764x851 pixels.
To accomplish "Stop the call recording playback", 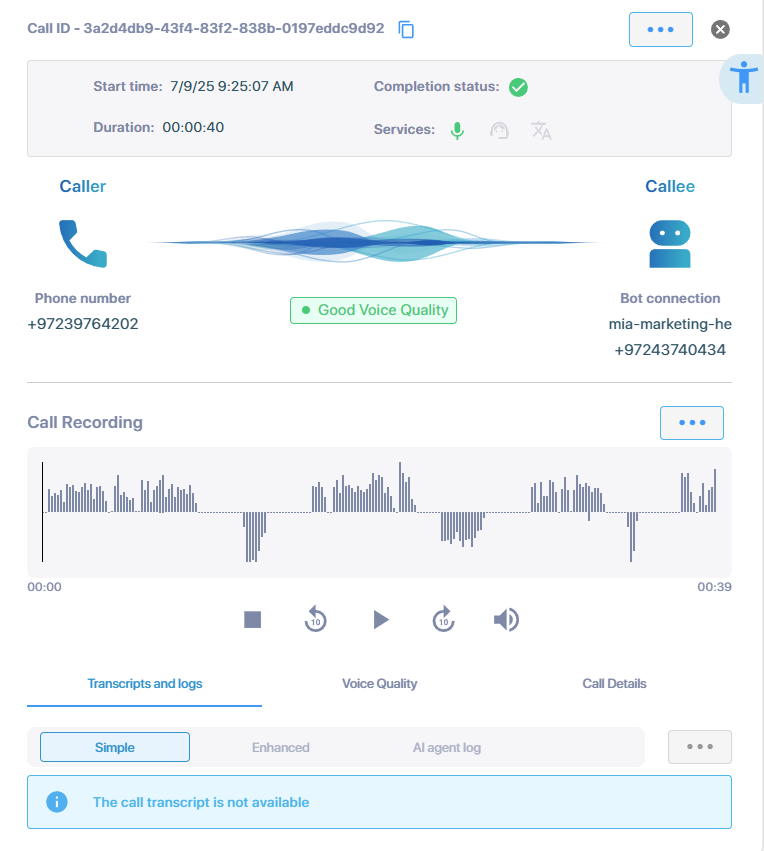I will coord(252,619).
